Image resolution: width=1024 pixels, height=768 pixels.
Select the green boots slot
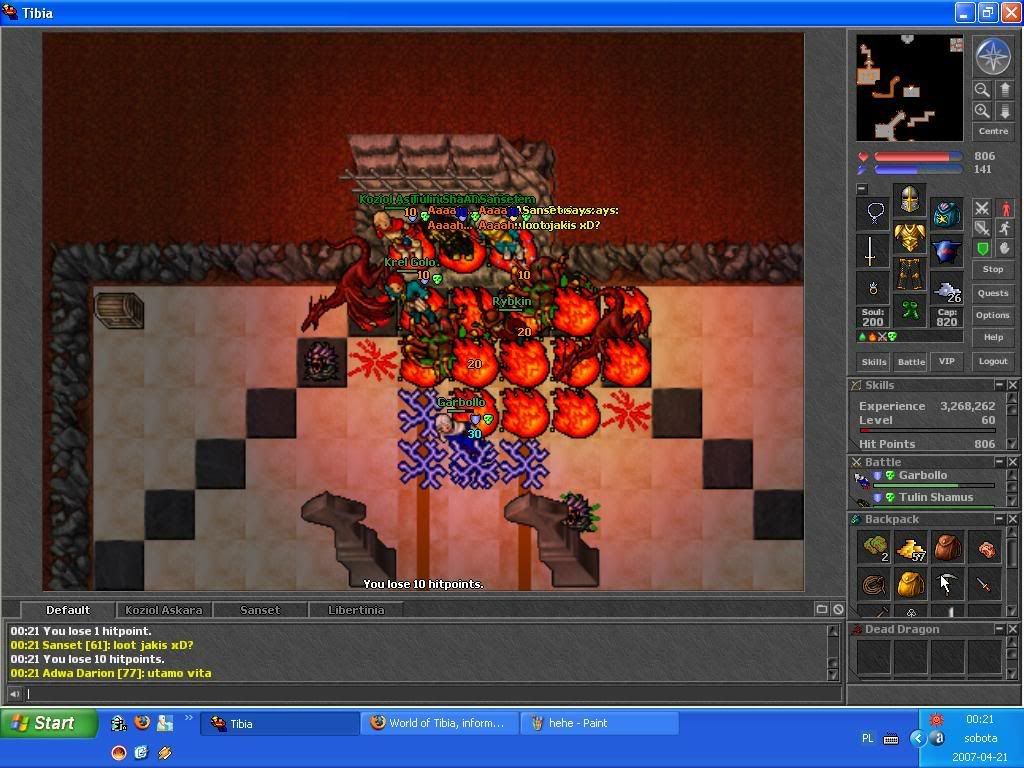point(910,312)
